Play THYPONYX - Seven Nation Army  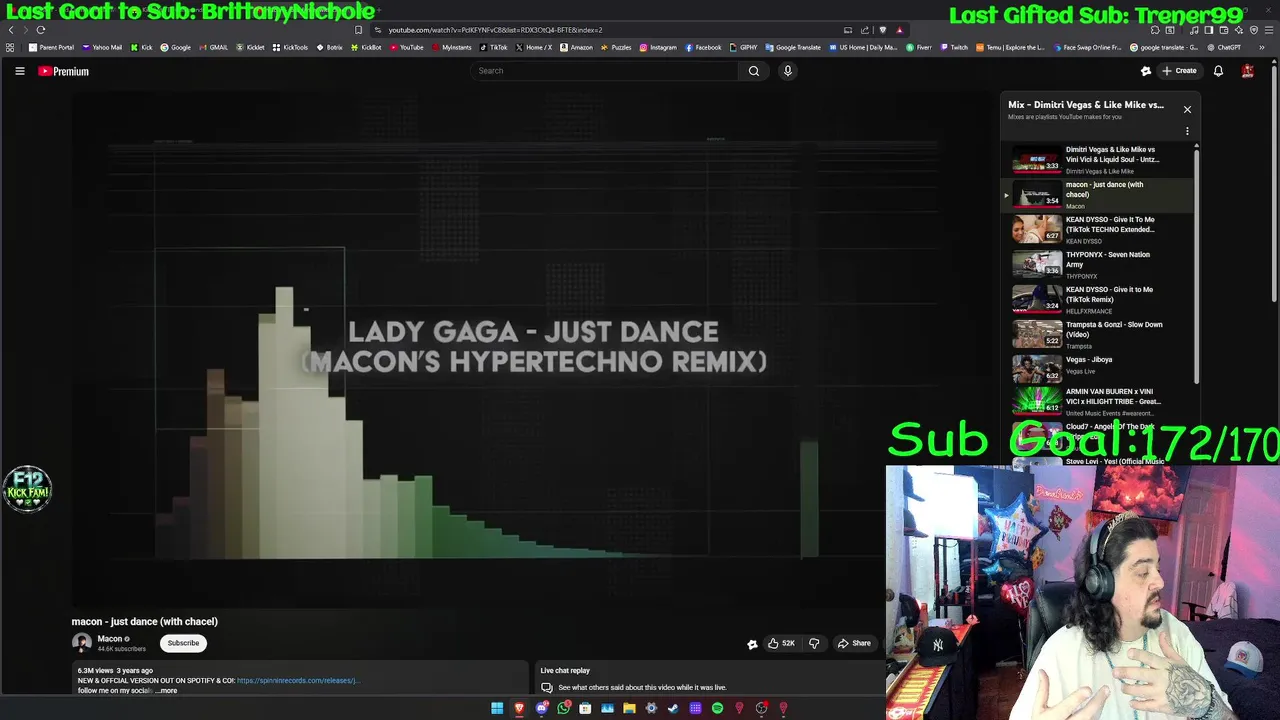coord(1099,265)
